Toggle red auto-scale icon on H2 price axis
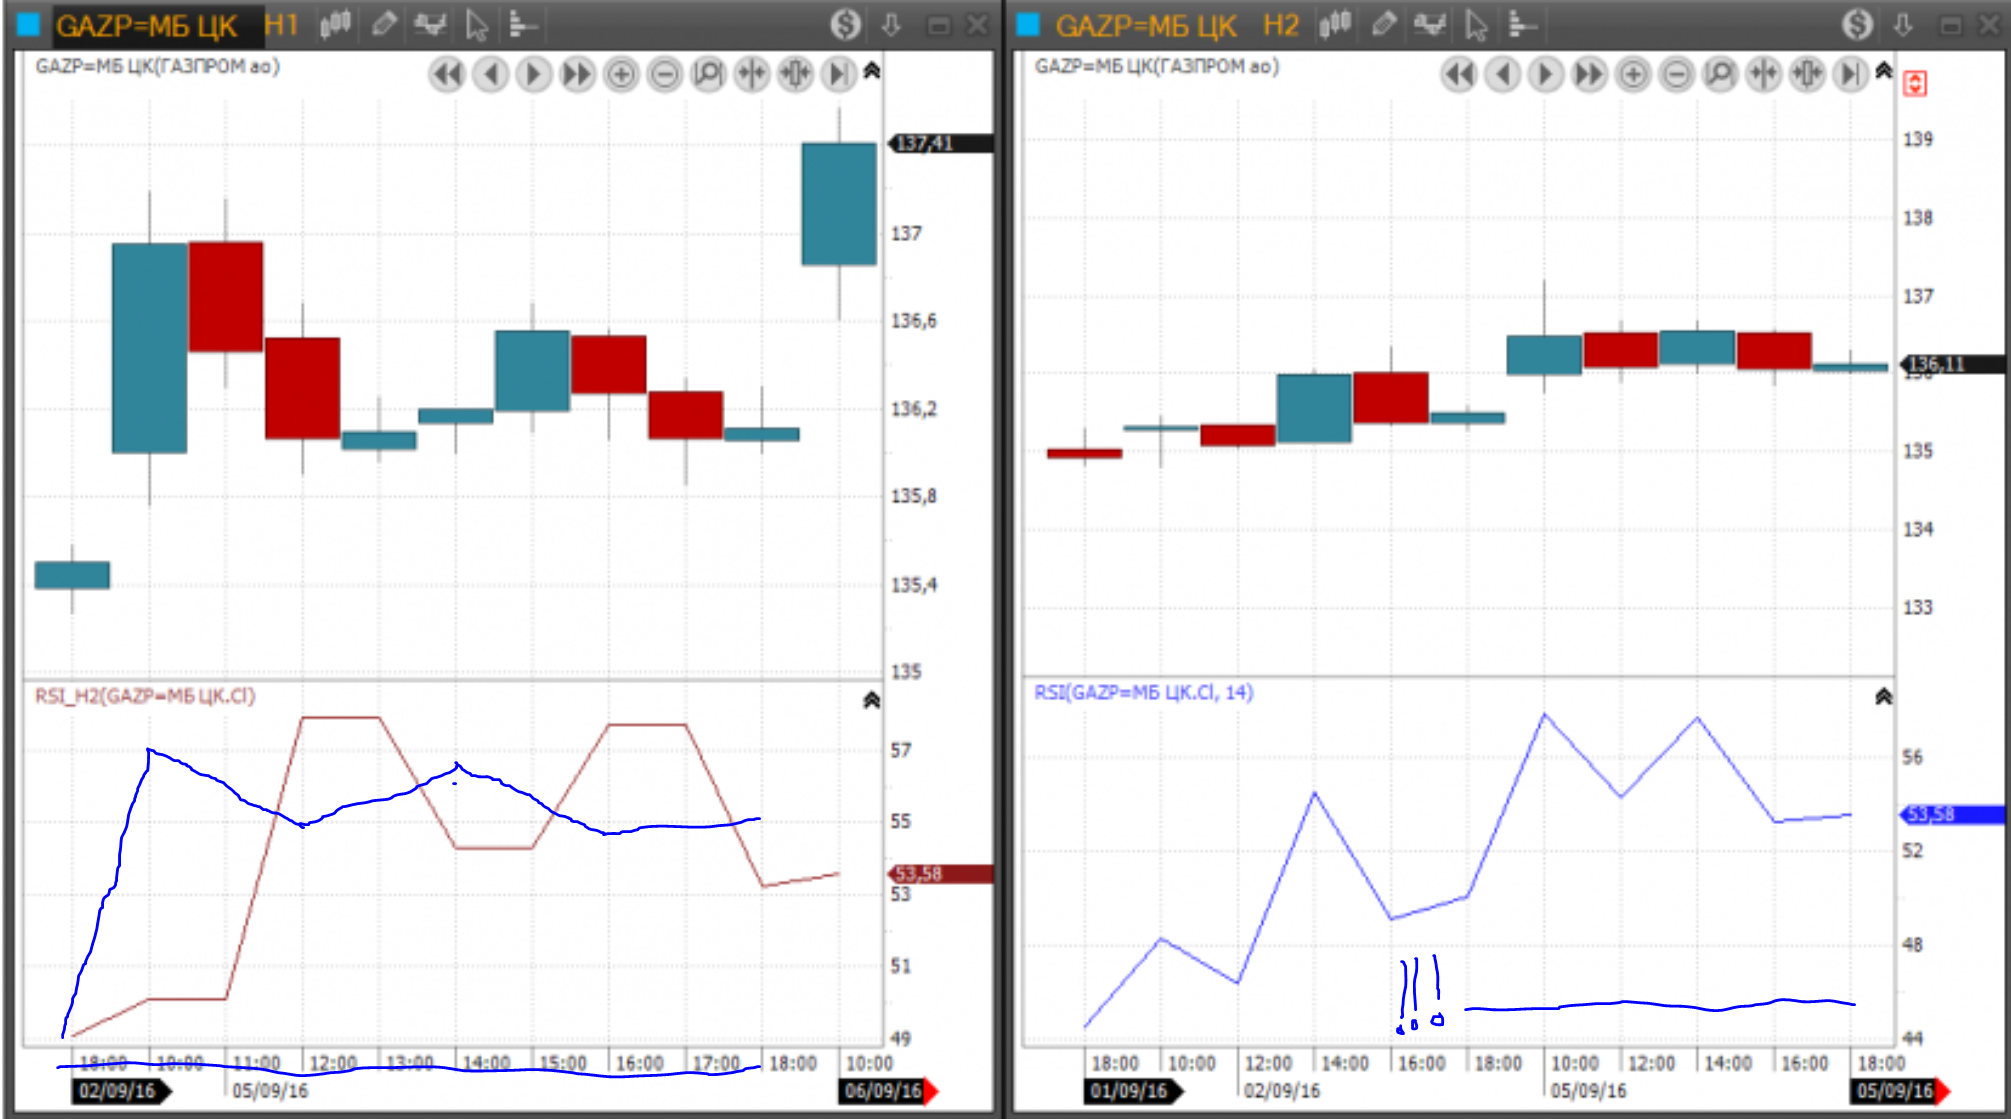Image resolution: width=2011 pixels, height=1119 pixels. (x=1914, y=84)
